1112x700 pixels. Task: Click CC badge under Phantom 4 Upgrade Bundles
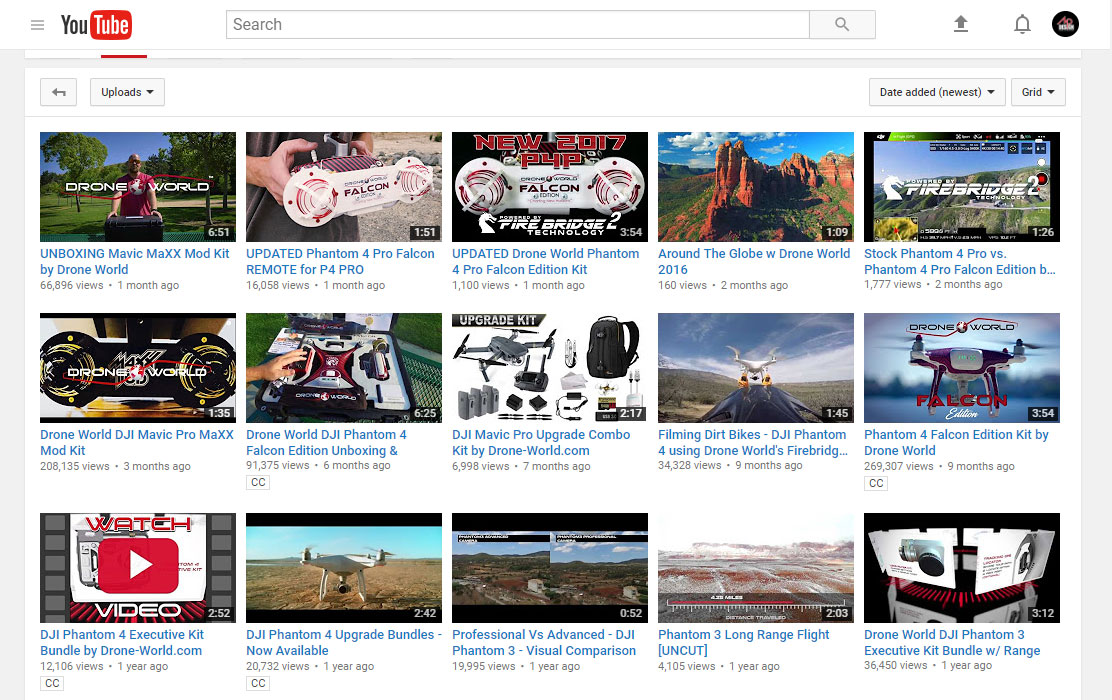(258, 683)
